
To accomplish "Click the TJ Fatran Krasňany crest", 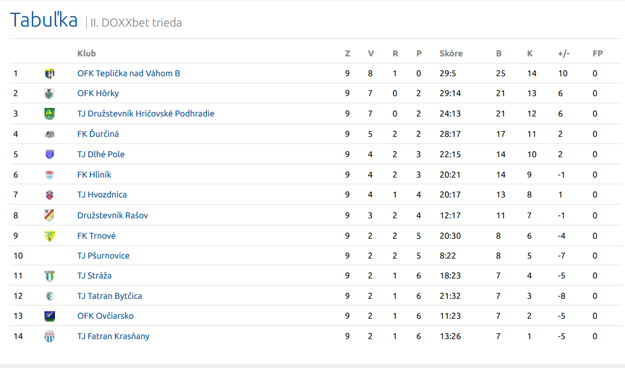I will pos(49,337).
